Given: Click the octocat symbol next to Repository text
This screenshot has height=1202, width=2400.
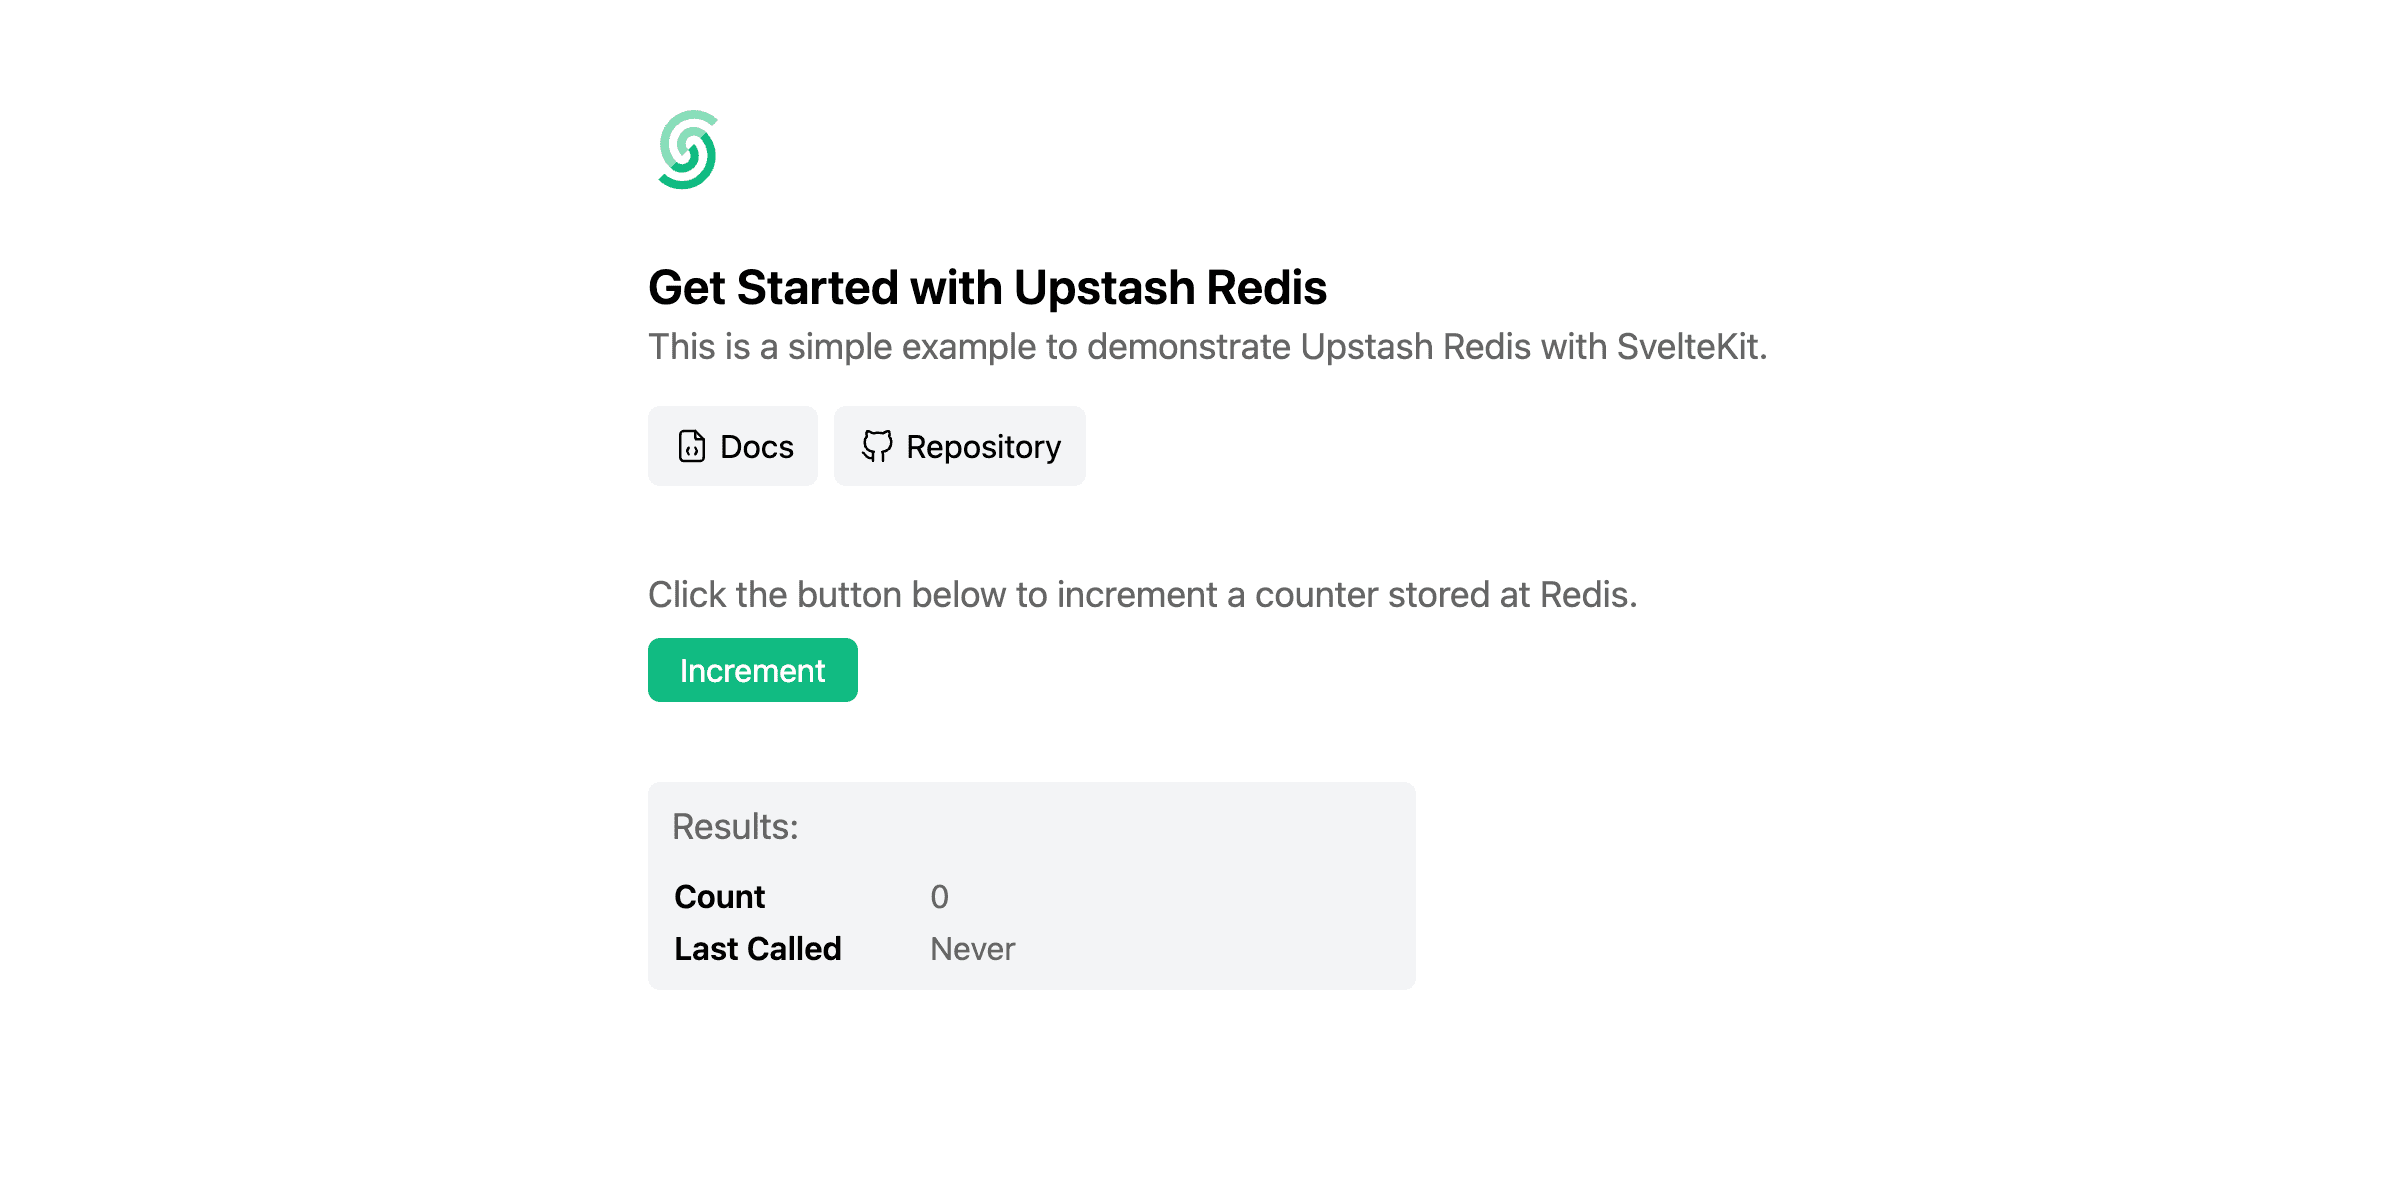Looking at the screenshot, I should point(878,447).
